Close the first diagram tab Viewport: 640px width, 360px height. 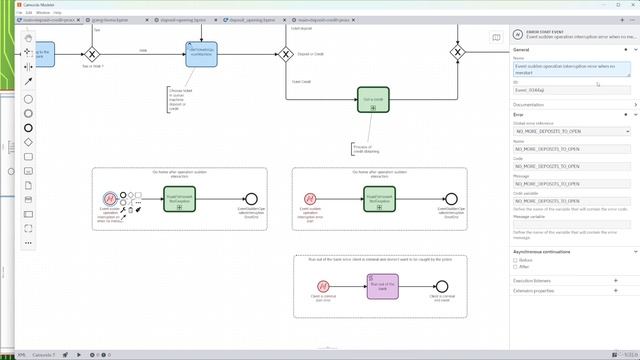coord(78,20)
